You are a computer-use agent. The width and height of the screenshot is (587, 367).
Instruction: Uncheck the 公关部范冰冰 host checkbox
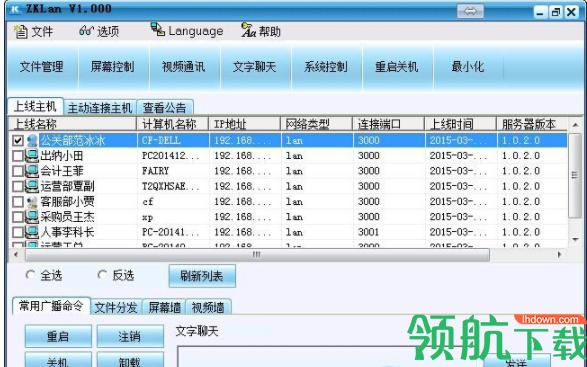[x=18, y=140]
